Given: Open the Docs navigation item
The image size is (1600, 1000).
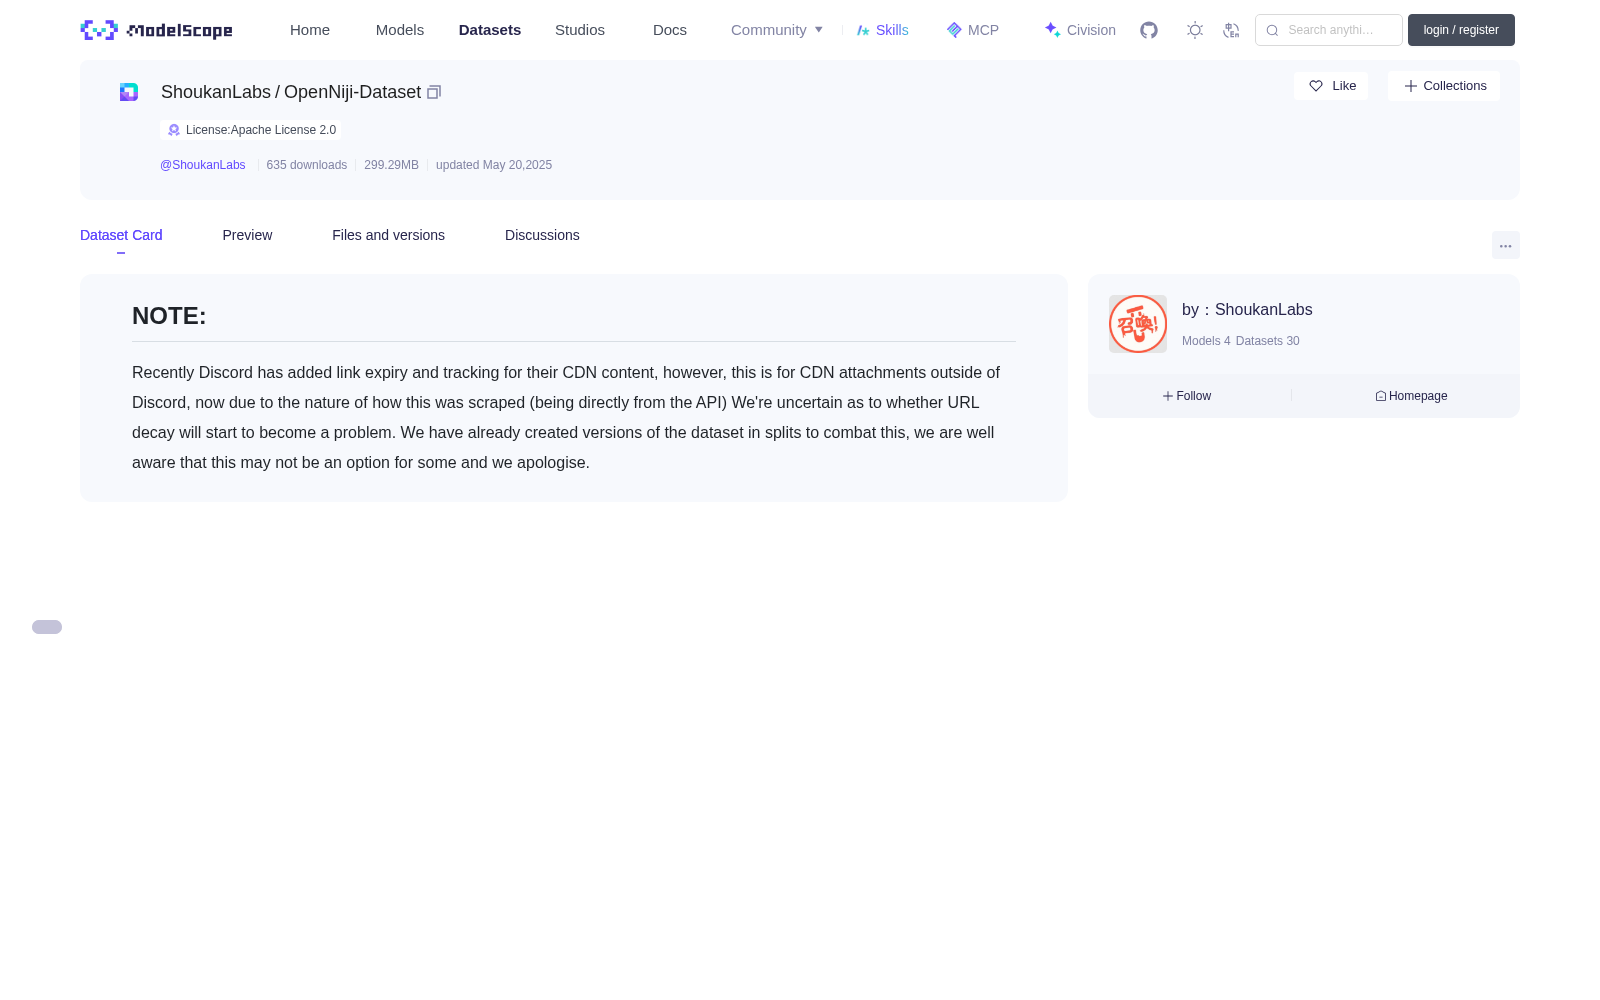Looking at the screenshot, I should click(x=670, y=30).
